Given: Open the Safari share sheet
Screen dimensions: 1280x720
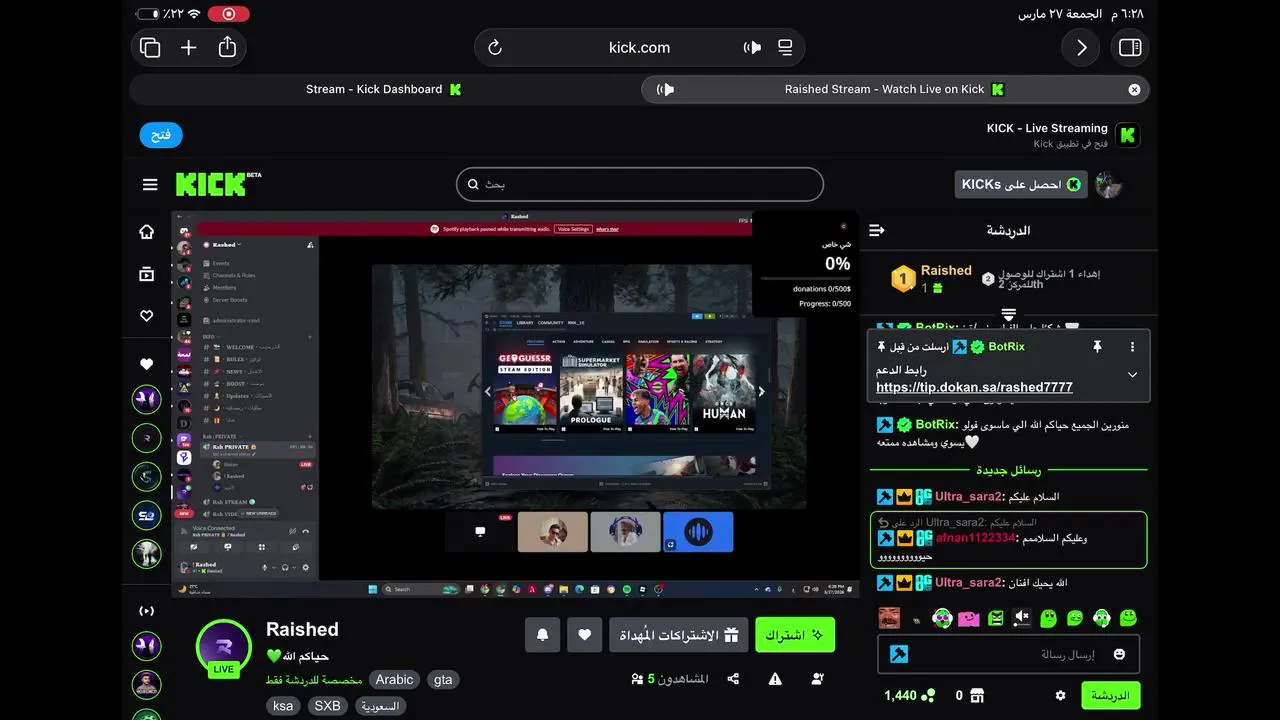Looking at the screenshot, I should tap(227, 46).
